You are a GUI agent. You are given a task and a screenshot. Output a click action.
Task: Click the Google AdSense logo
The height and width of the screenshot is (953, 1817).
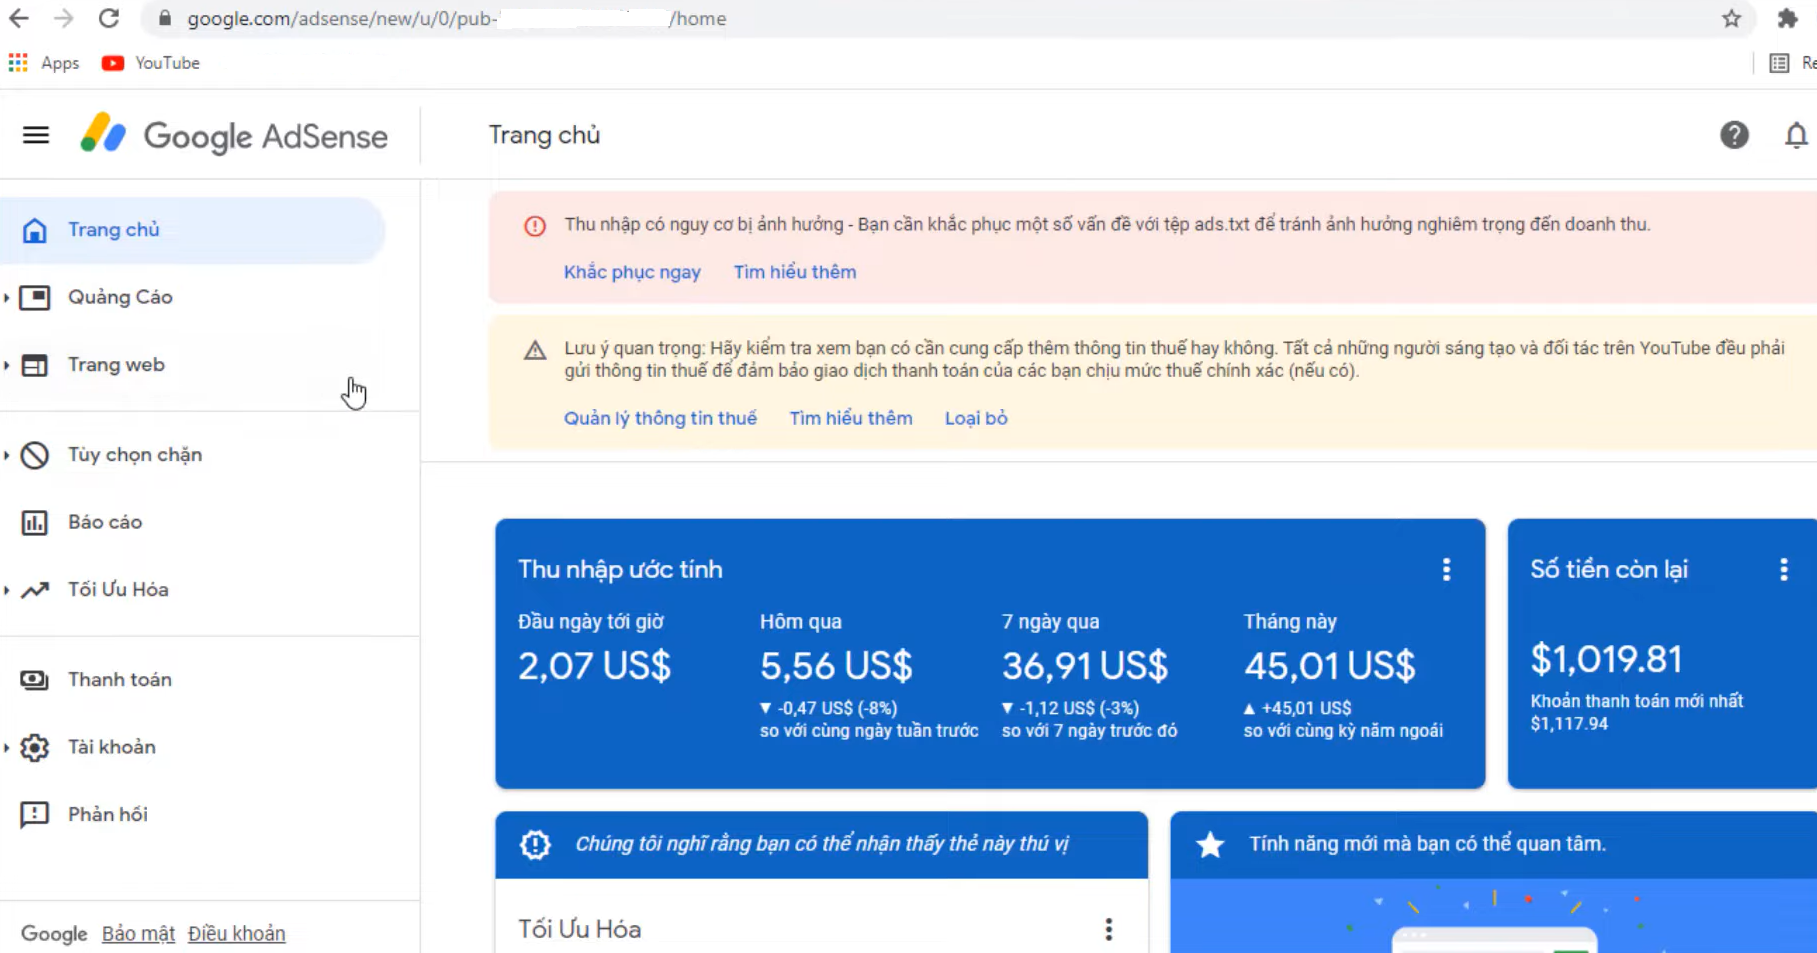(234, 135)
